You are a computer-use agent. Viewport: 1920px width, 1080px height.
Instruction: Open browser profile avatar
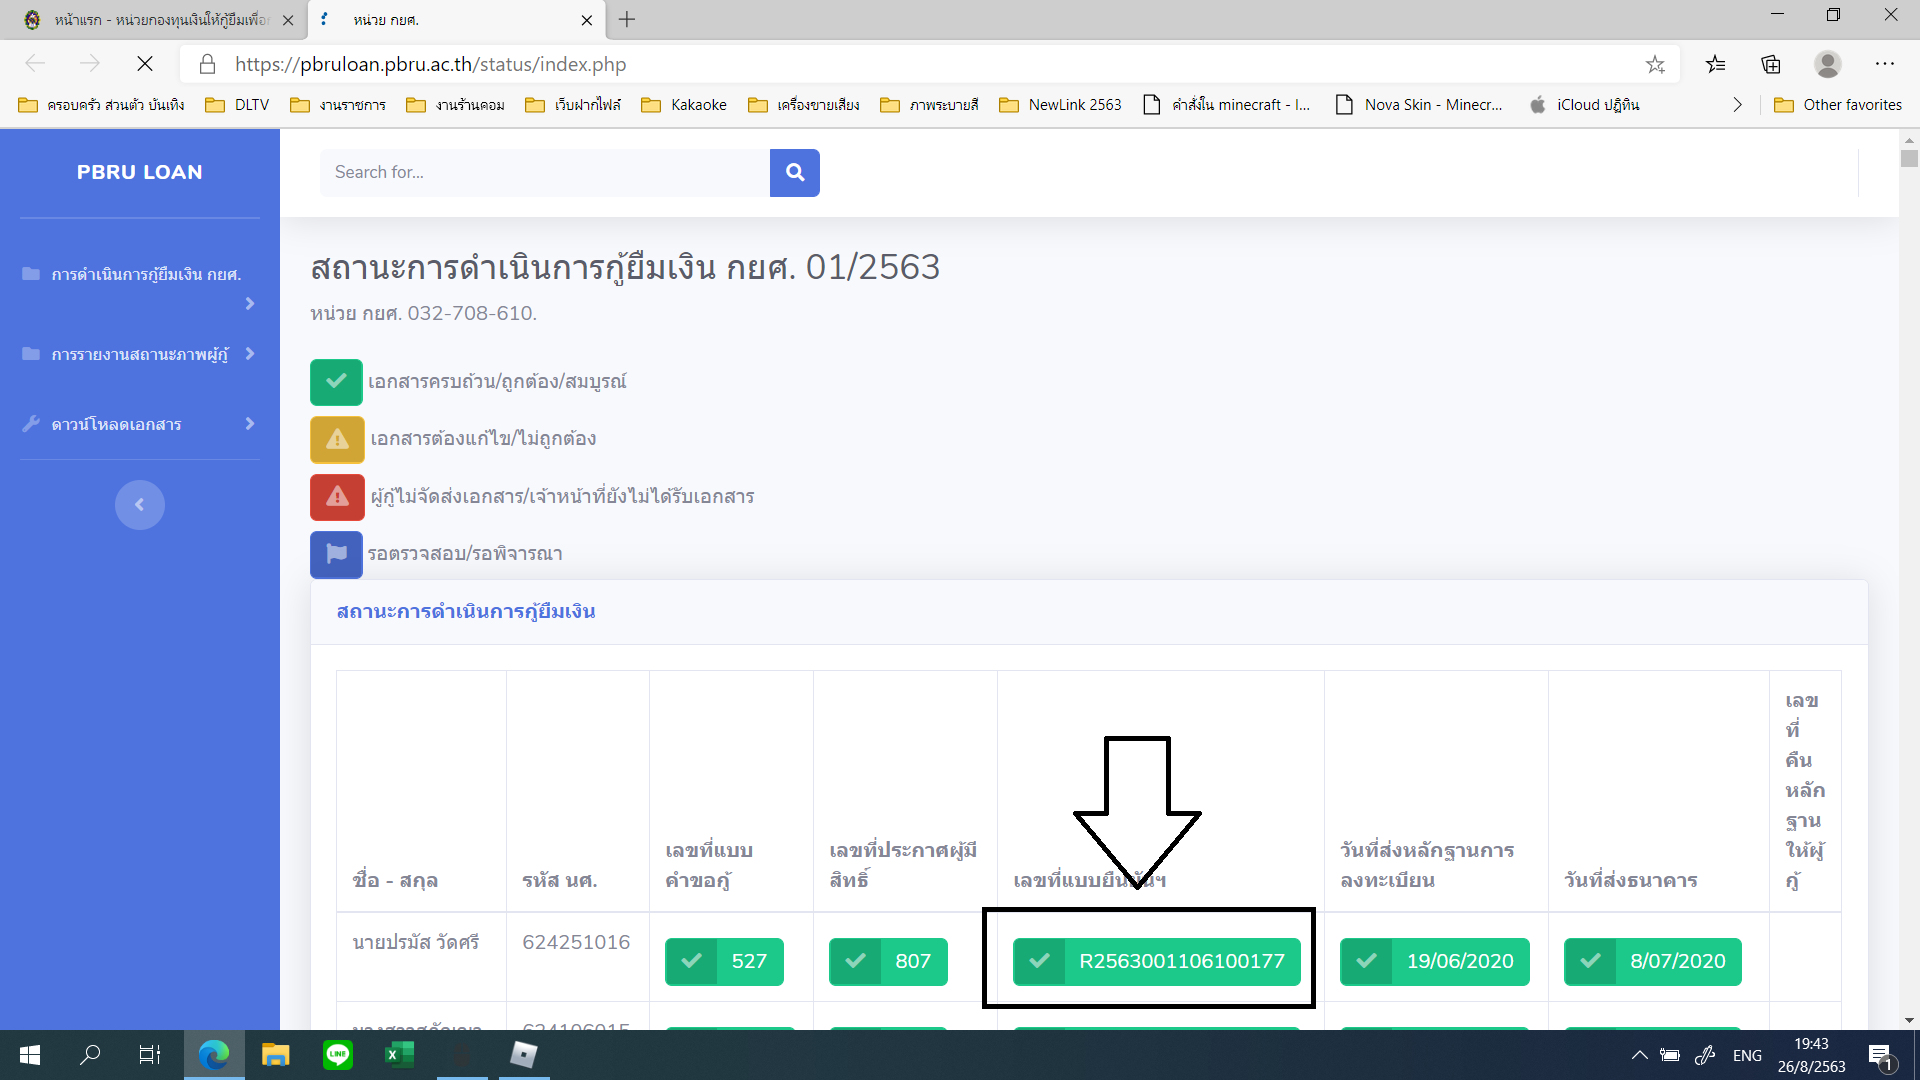1827,64
